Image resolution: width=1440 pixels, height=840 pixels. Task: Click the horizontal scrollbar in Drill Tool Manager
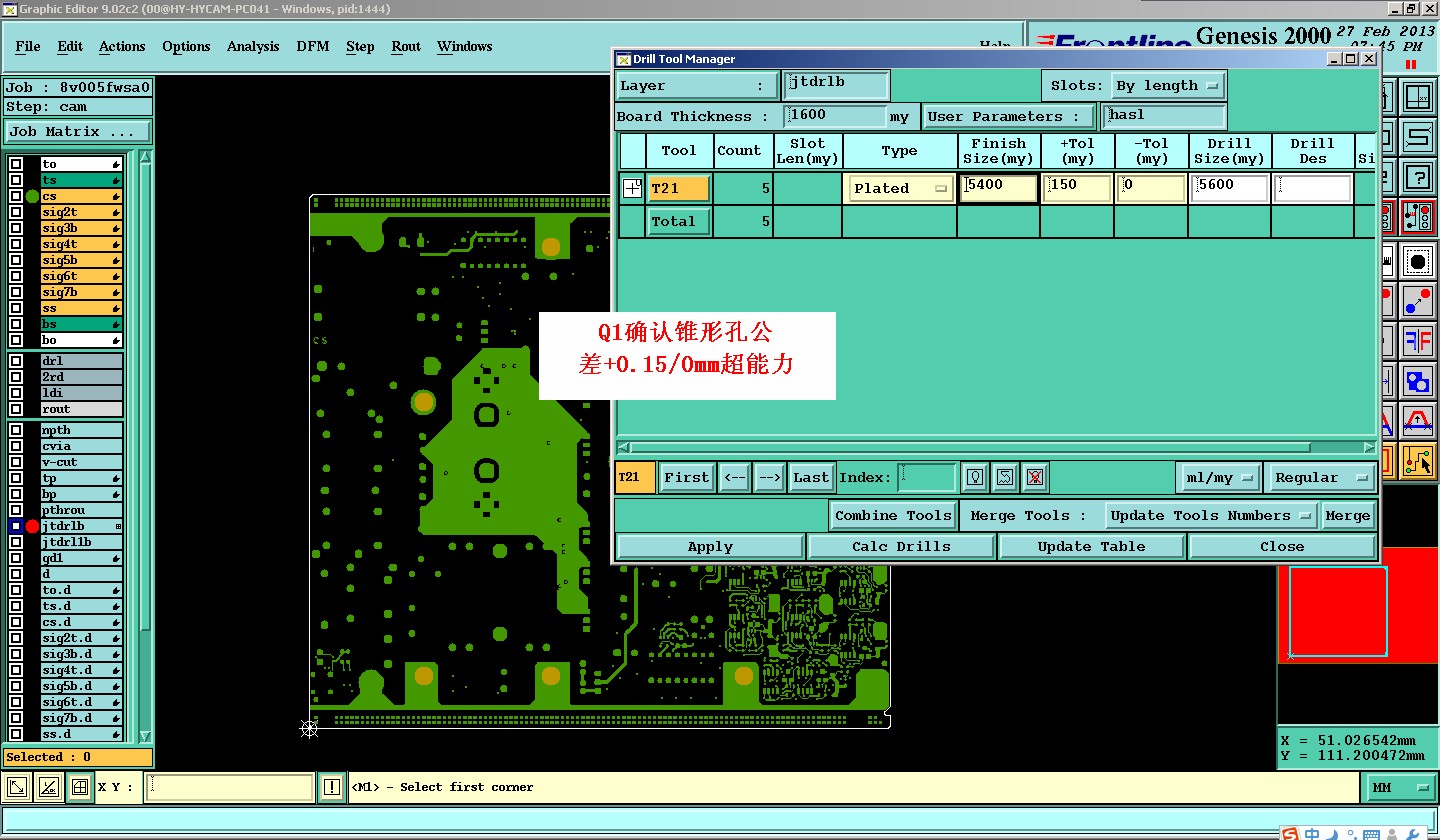click(995, 447)
